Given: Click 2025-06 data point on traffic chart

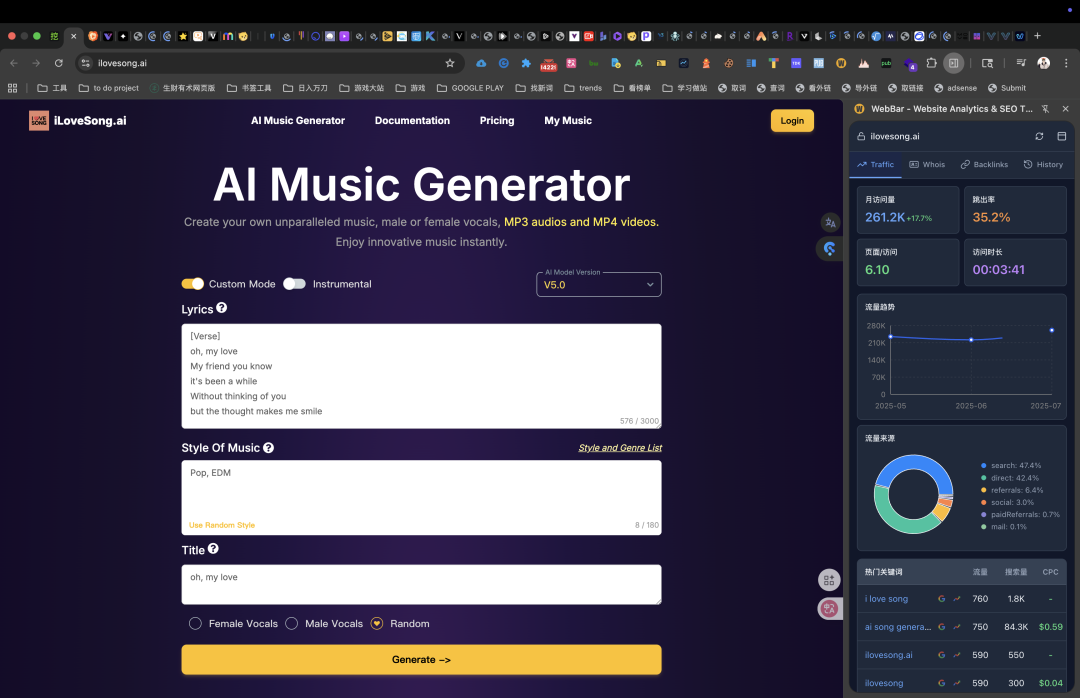Looking at the screenshot, I should pos(971,340).
